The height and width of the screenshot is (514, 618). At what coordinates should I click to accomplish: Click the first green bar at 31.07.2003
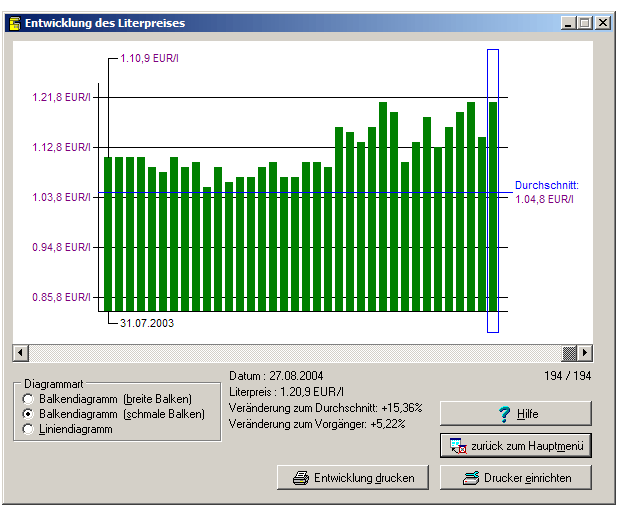pyautogui.click(x=108, y=234)
